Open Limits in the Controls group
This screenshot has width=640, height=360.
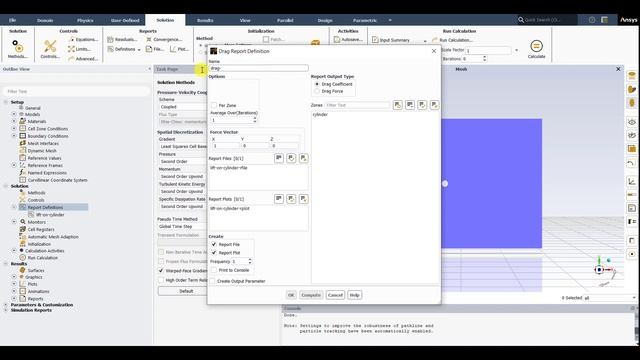80,49
